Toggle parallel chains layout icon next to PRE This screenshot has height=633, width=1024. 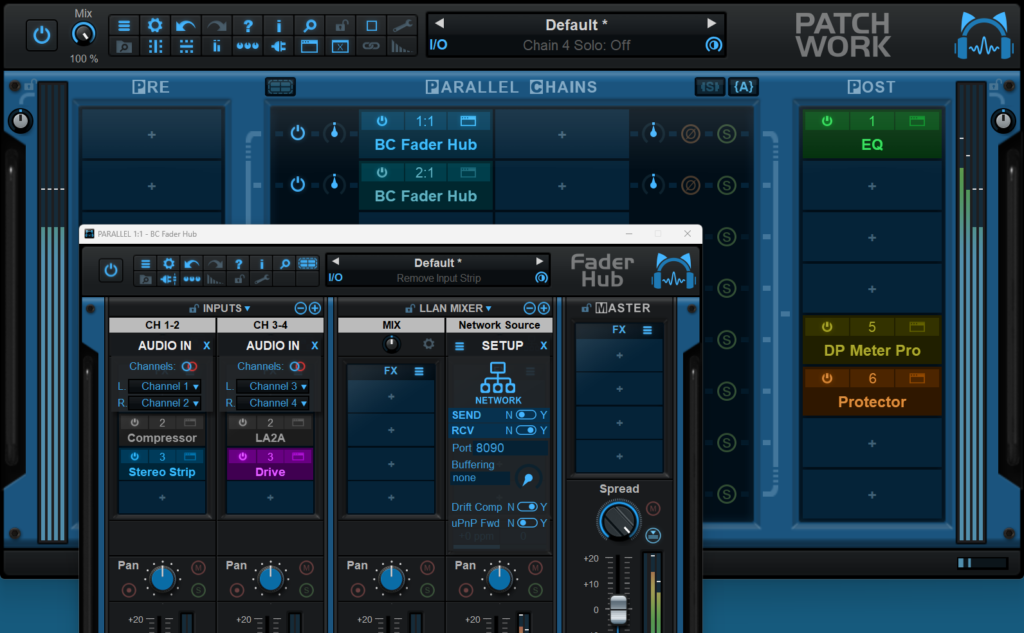280,86
